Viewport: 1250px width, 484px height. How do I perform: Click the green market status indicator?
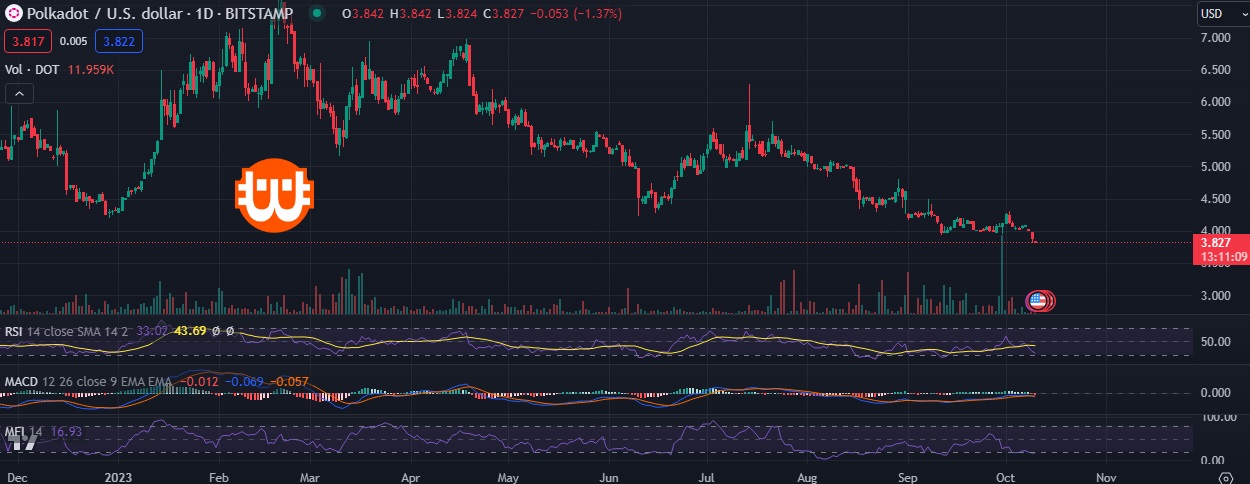[317, 14]
